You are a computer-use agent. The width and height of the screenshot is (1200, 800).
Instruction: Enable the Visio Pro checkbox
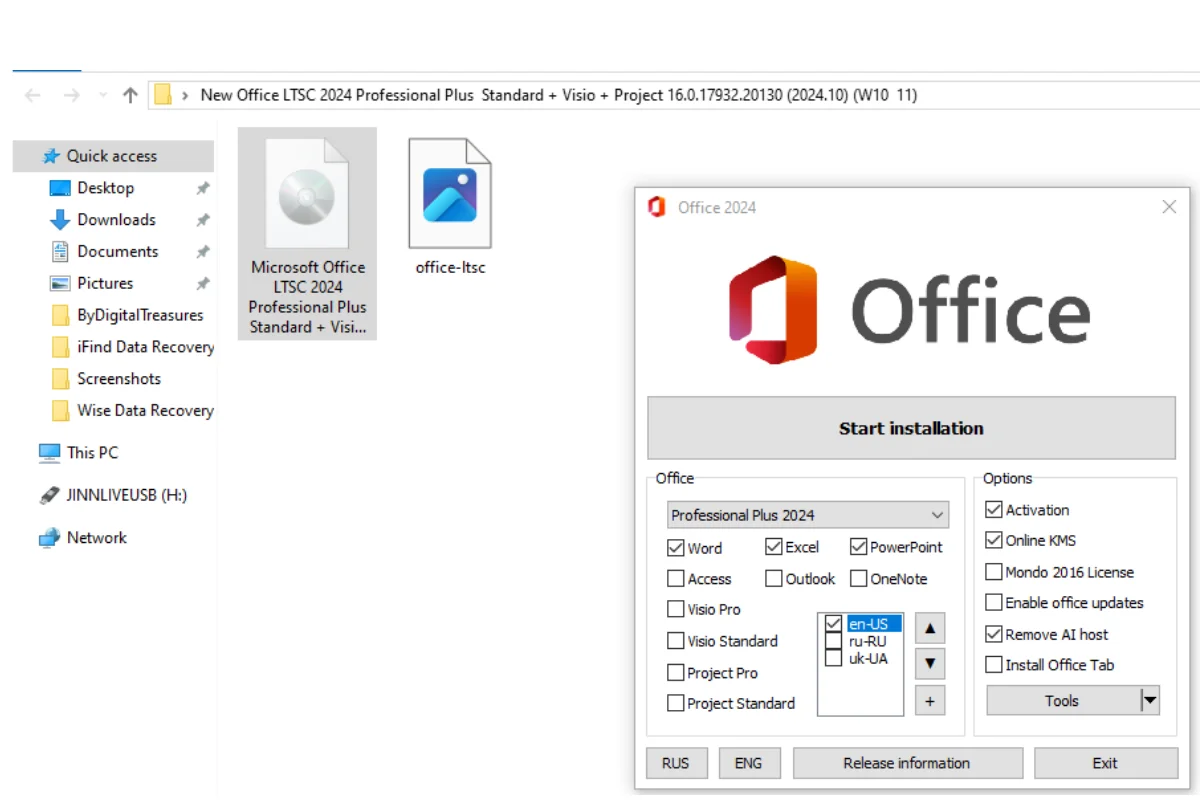tap(676, 609)
